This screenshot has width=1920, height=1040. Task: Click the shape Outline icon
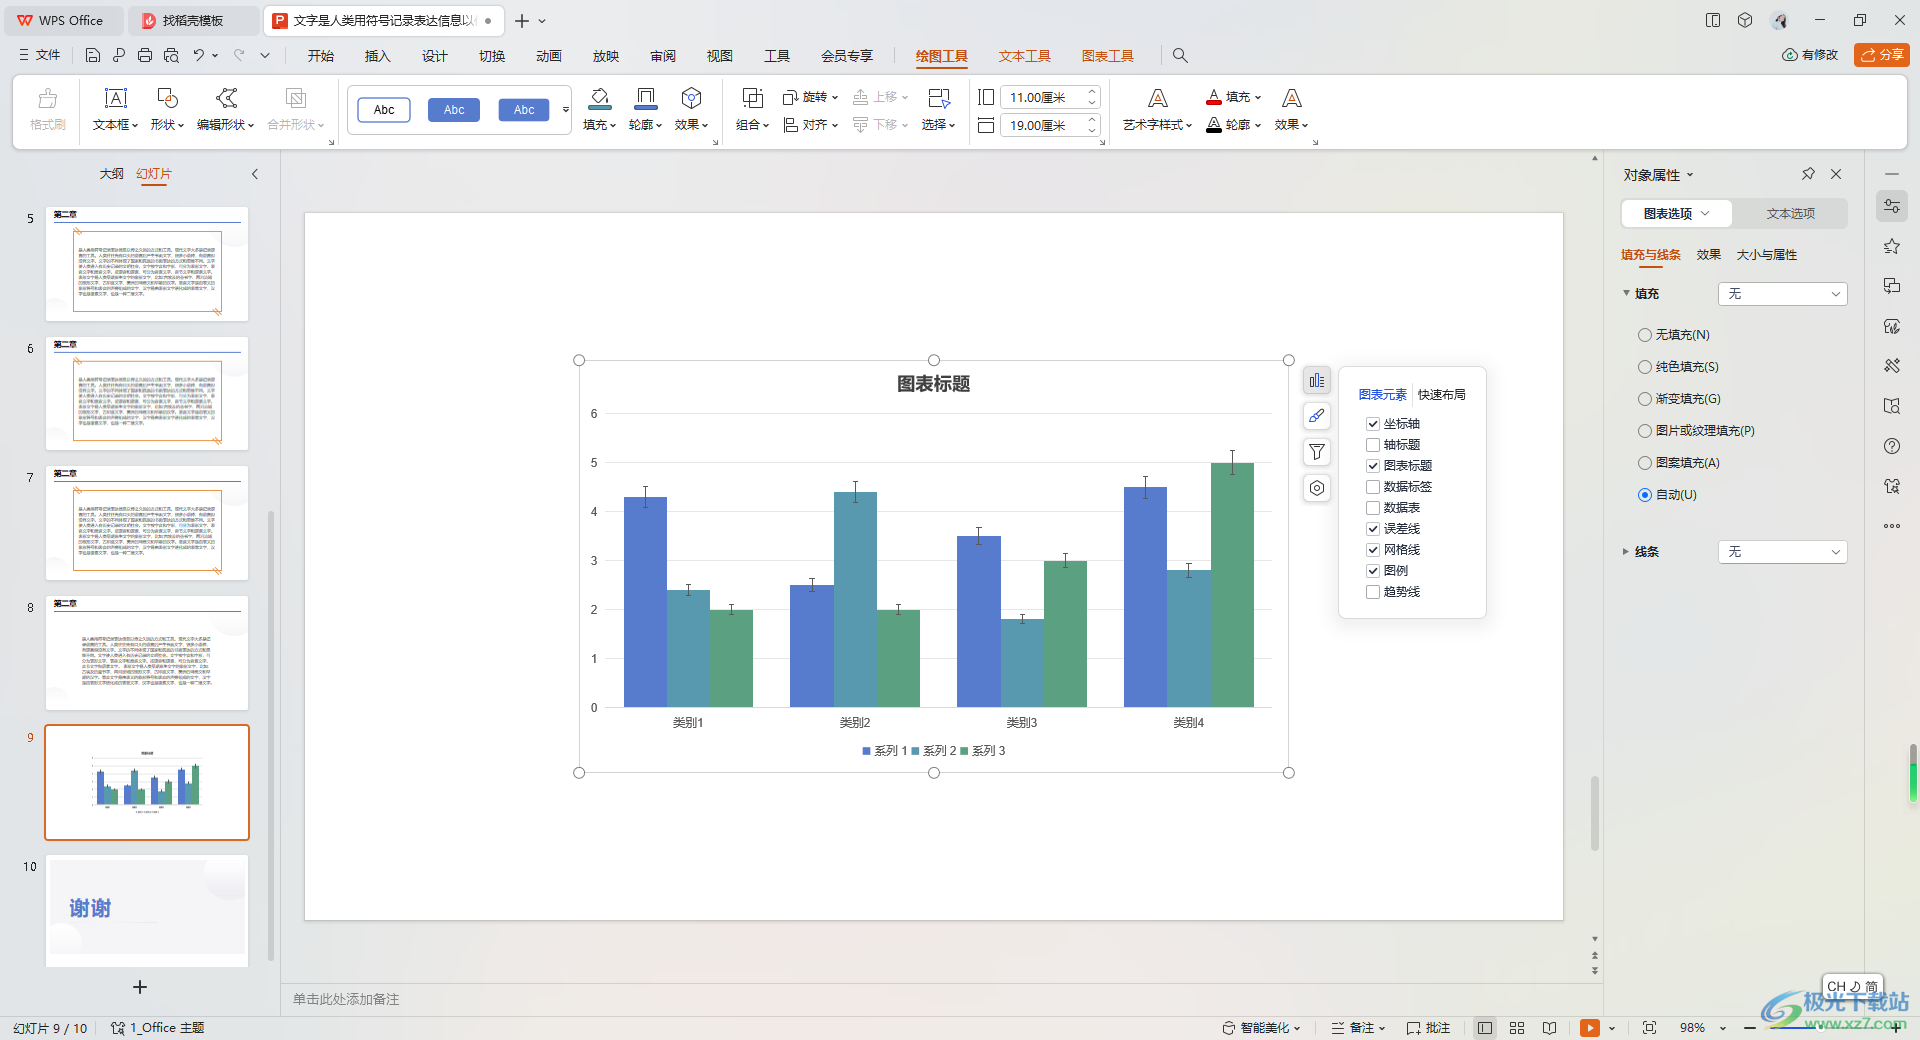pyautogui.click(x=646, y=98)
